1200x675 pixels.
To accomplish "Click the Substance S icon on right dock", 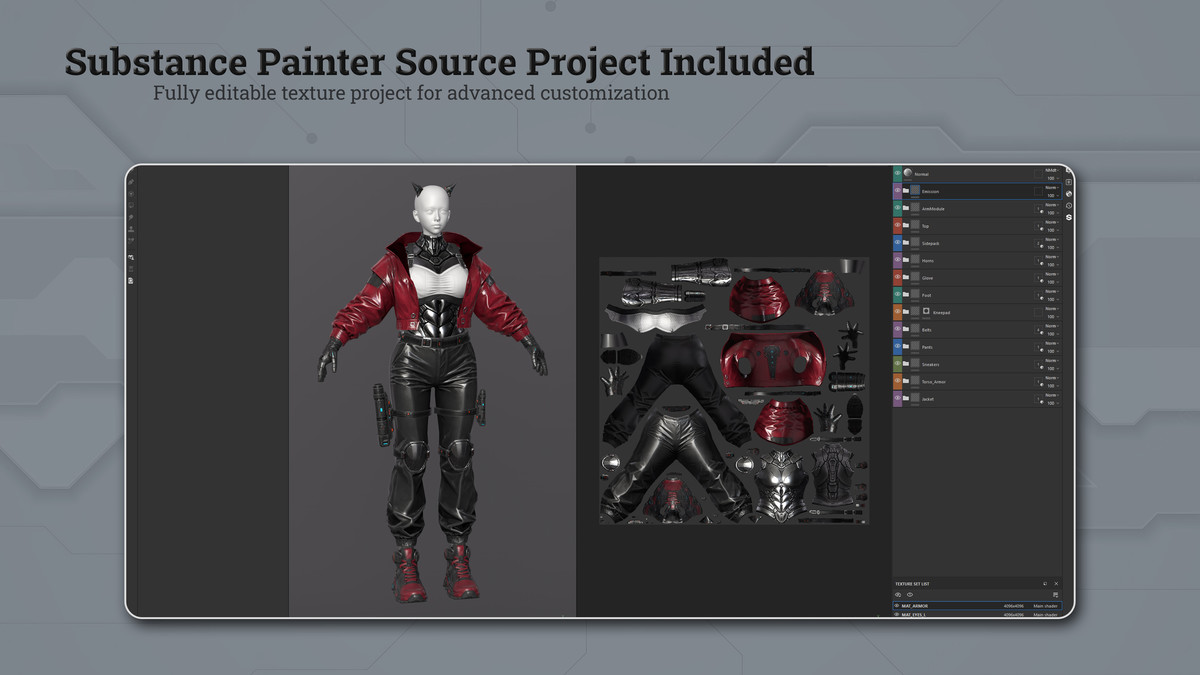I will (1069, 217).
